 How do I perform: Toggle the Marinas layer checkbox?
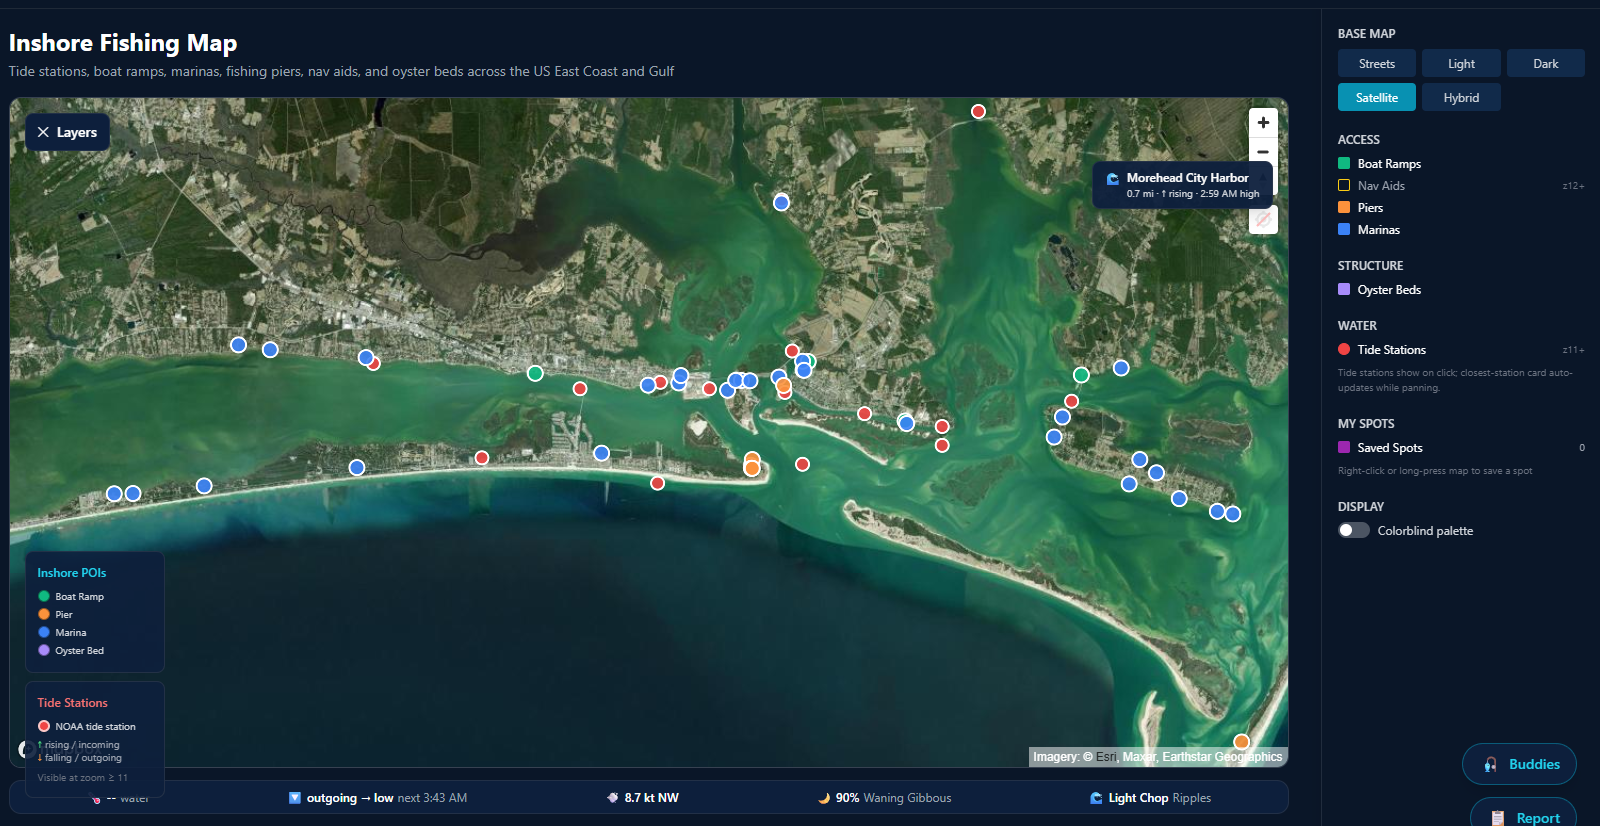1344,229
